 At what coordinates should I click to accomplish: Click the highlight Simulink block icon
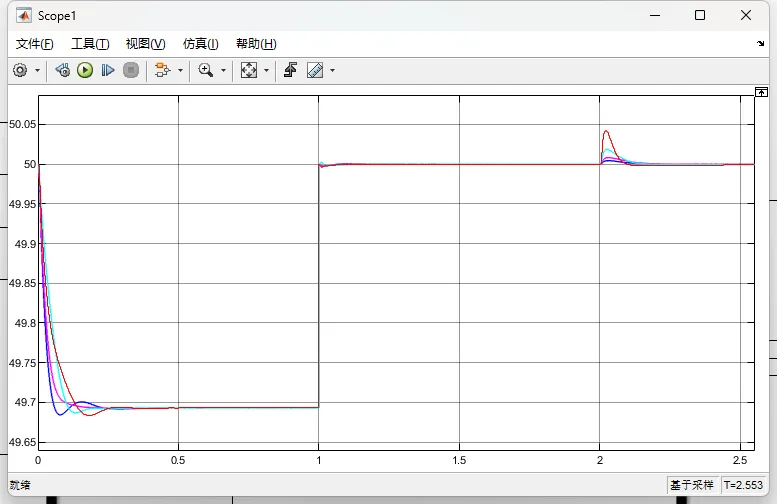(162, 70)
